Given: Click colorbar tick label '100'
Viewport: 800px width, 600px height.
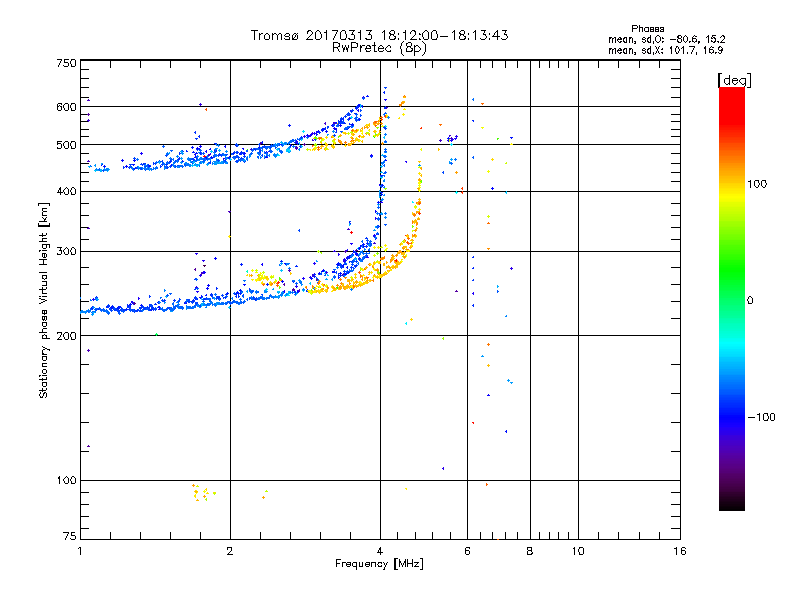Looking at the screenshot, I should tap(757, 184).
